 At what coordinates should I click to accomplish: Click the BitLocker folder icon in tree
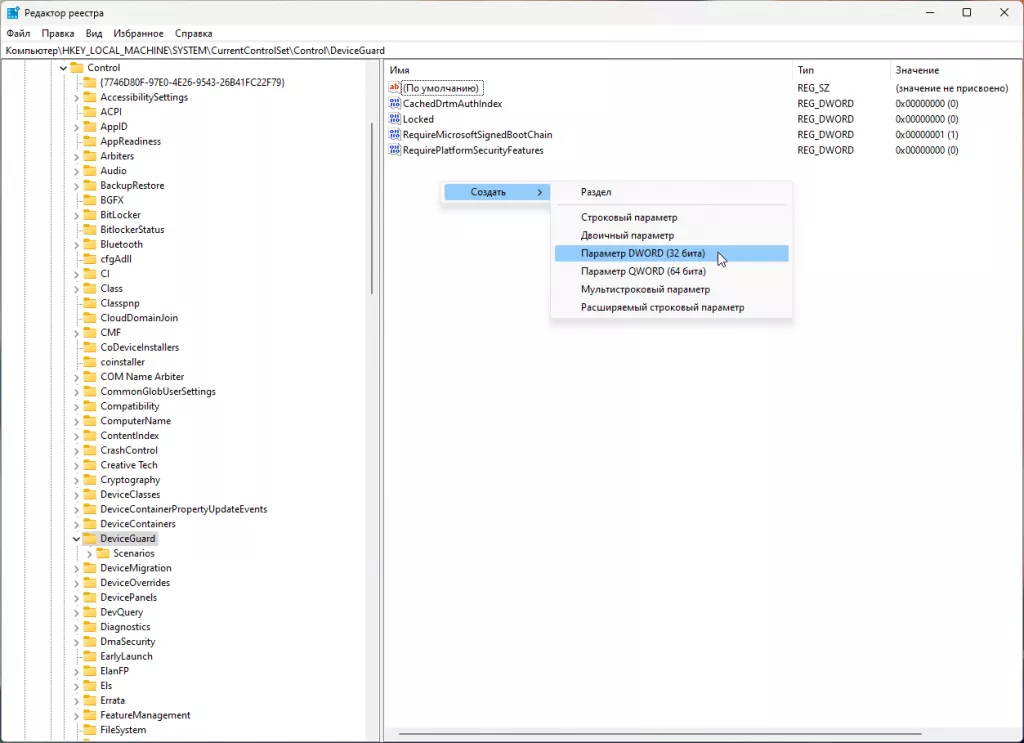coord(90,215)
